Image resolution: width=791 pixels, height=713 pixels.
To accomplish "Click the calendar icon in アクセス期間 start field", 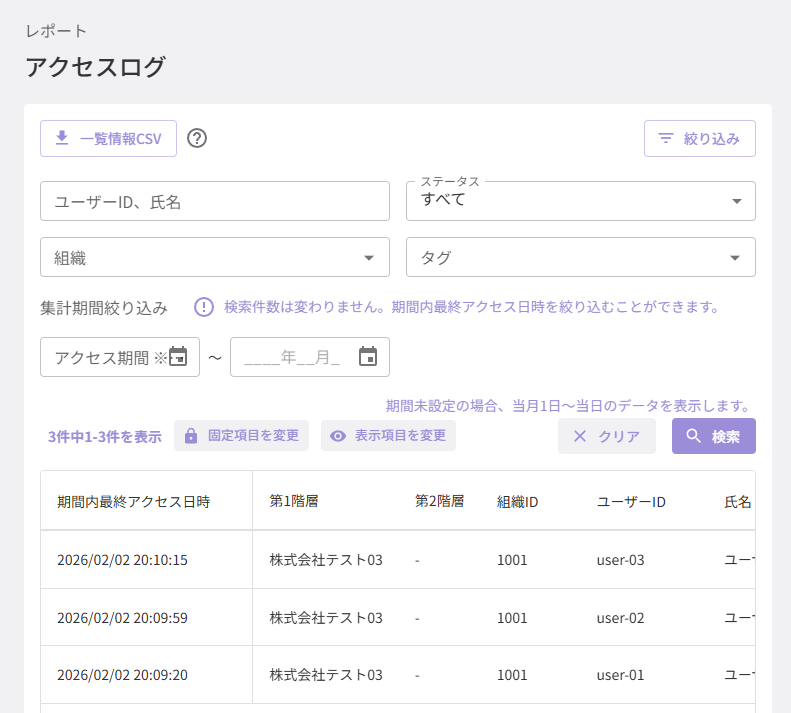I will point(178,356).
